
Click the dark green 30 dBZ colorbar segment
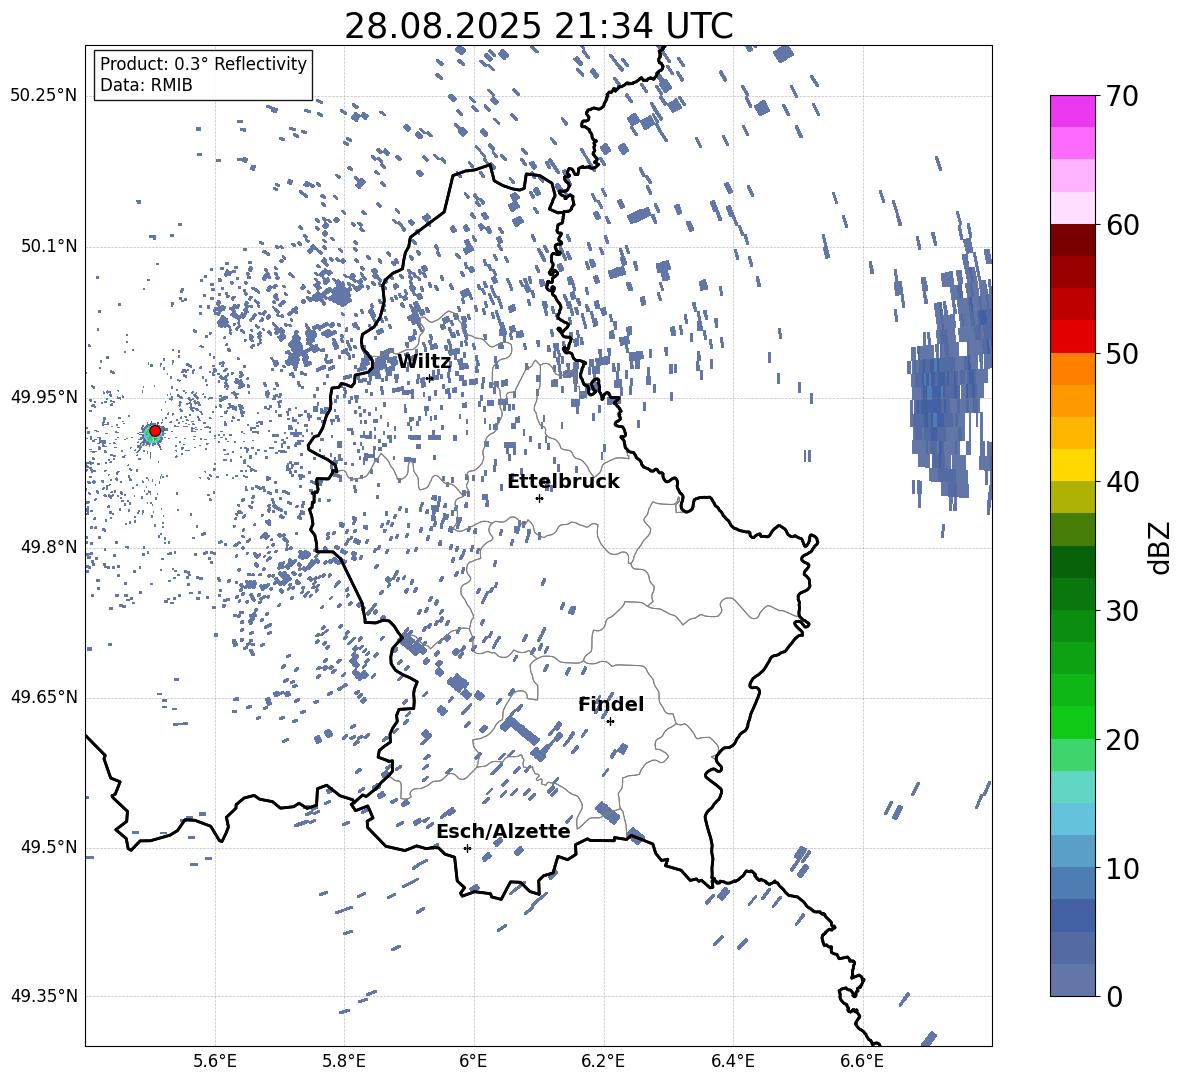tap(1072, 594)
